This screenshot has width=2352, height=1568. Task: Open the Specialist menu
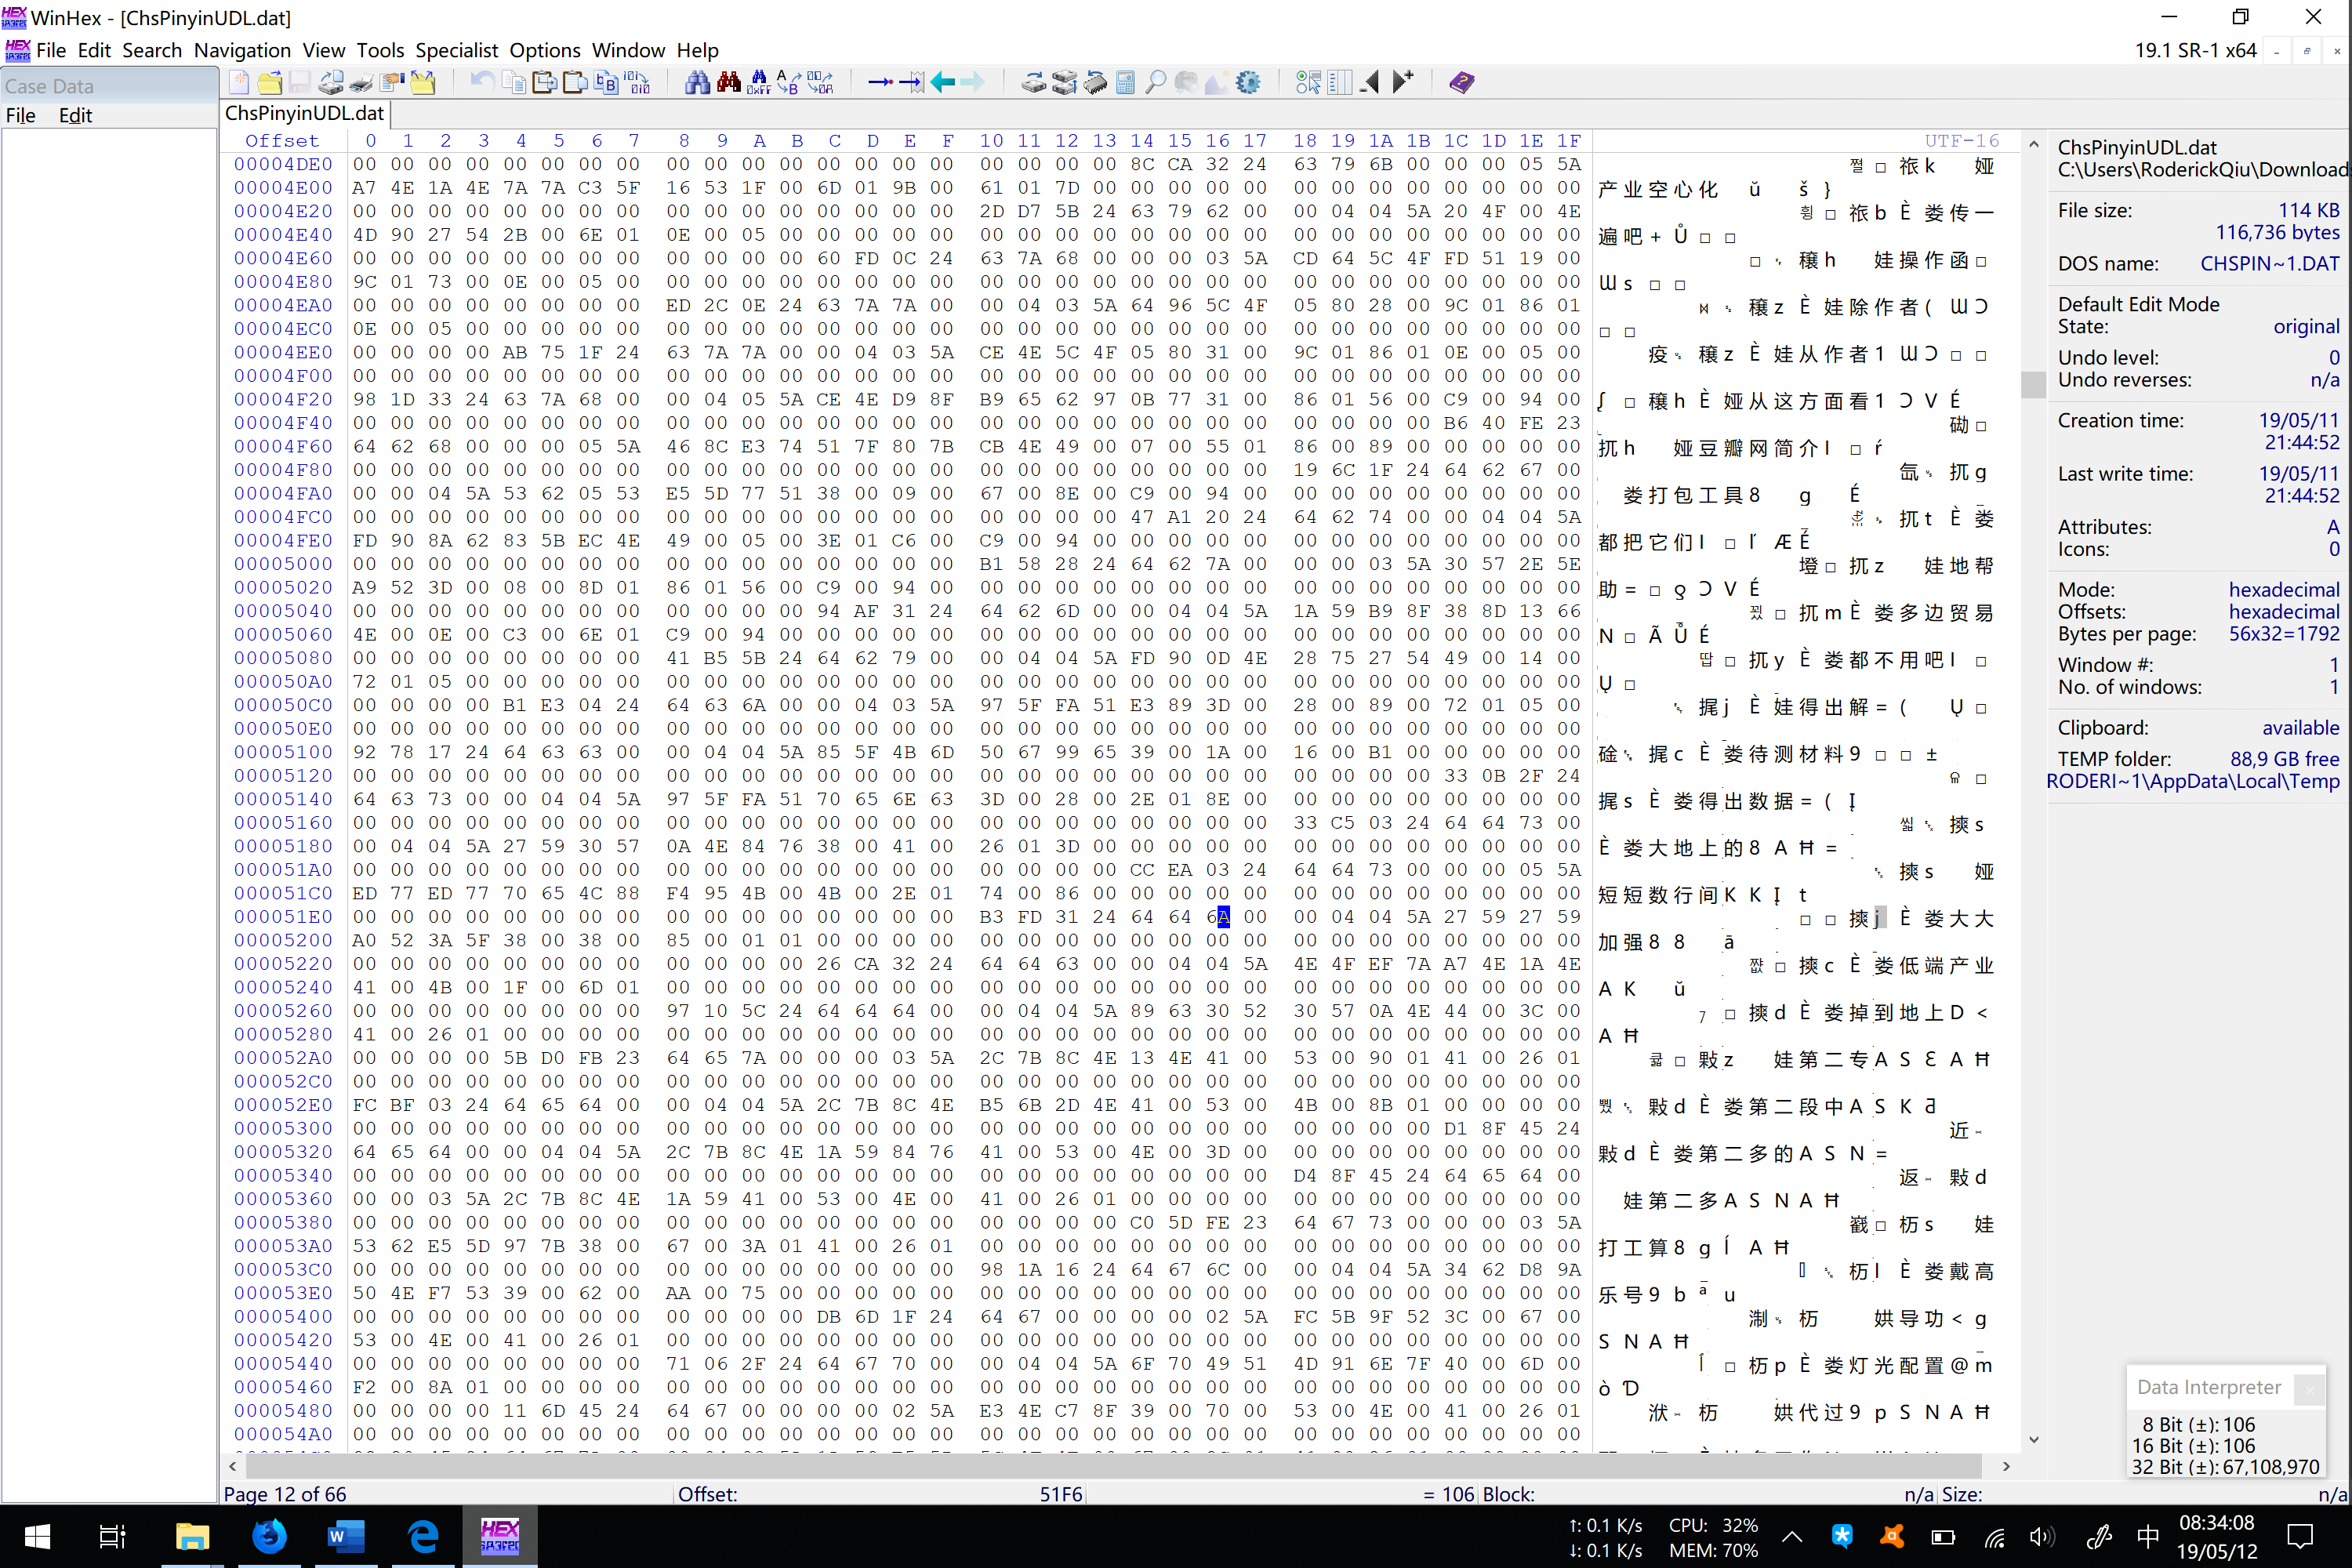pos(456,50)
